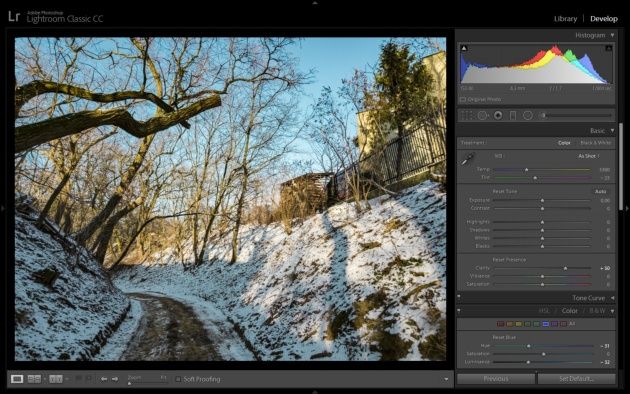Click the Exposure slider handle
Viewport: 630px width, 394px height.
pos(542,200)
